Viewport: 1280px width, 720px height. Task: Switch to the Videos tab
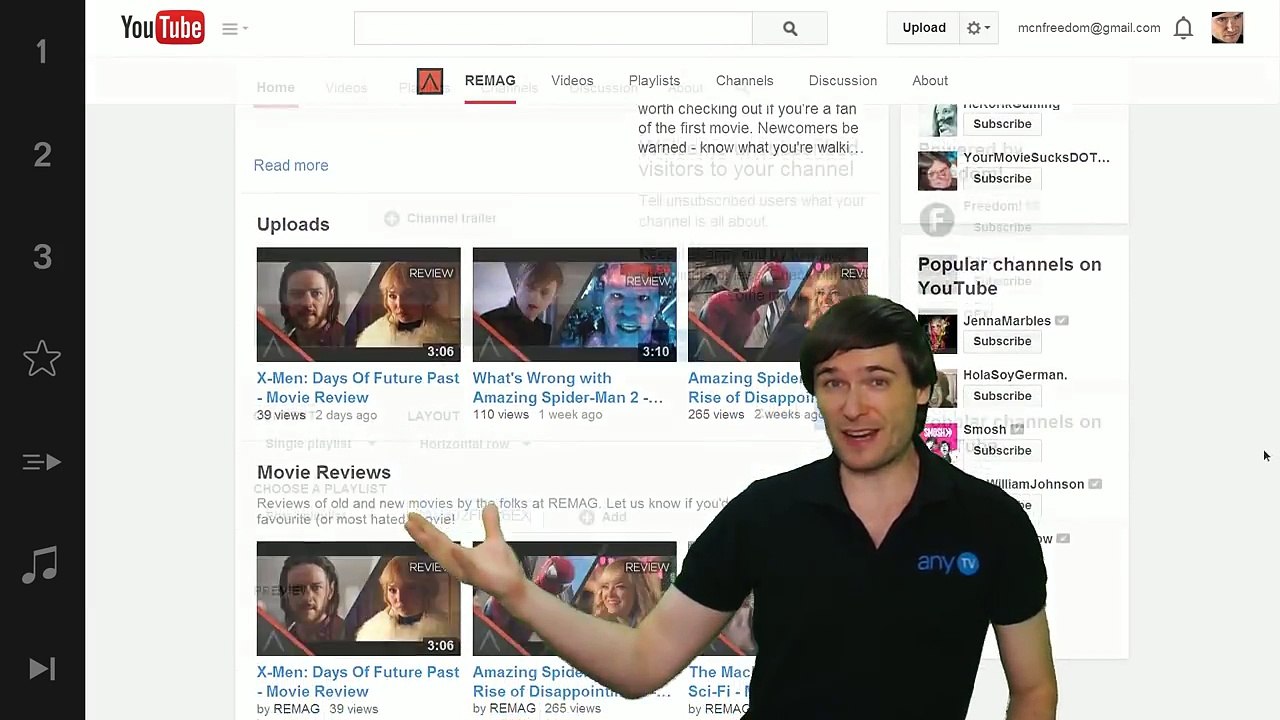tap(572, 81)
